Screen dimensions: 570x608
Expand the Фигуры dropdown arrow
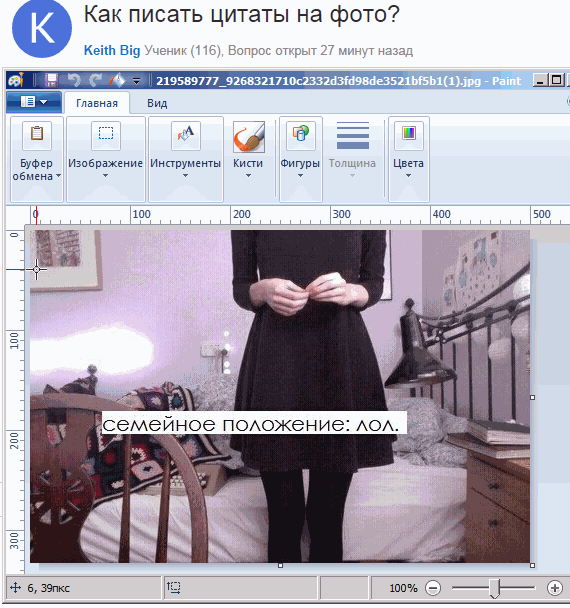click(300, 176)
